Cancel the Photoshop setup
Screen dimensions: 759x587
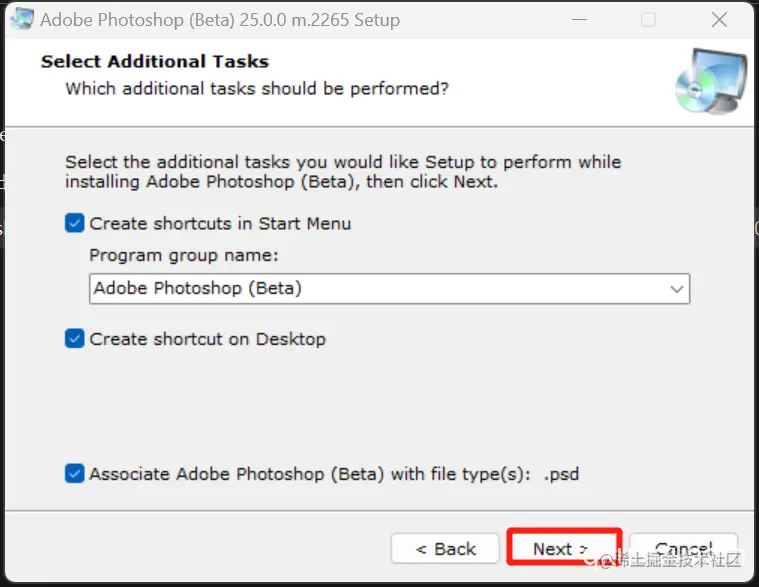[x=684, y=548]
